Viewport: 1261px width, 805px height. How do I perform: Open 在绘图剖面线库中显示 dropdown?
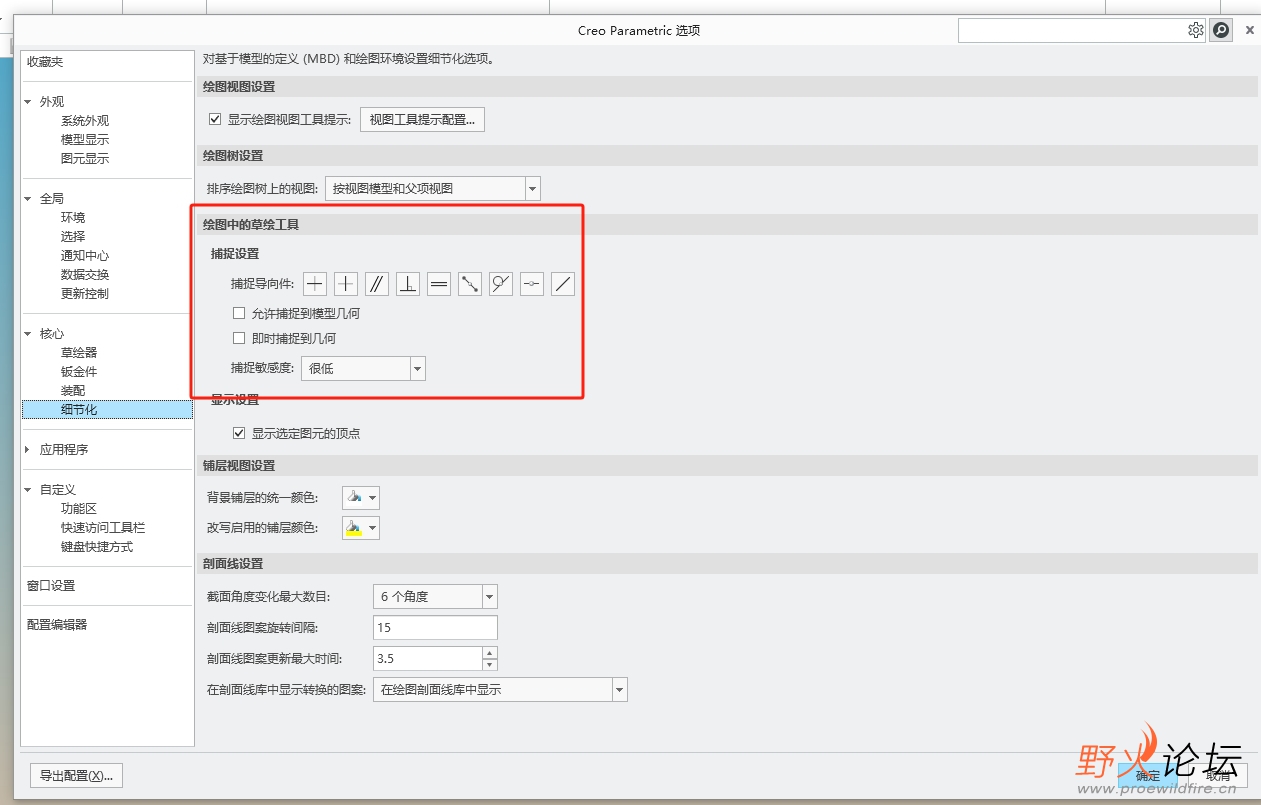pos(499,690)
